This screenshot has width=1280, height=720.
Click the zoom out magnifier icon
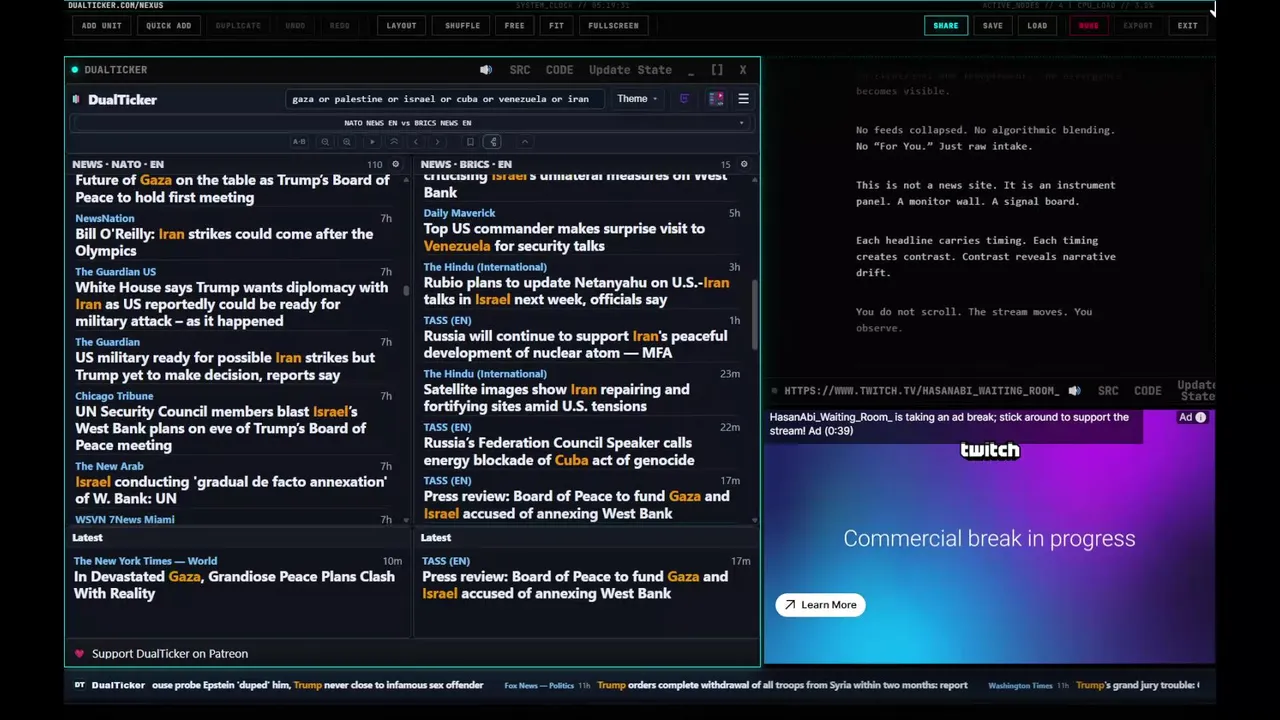(325, 142)
